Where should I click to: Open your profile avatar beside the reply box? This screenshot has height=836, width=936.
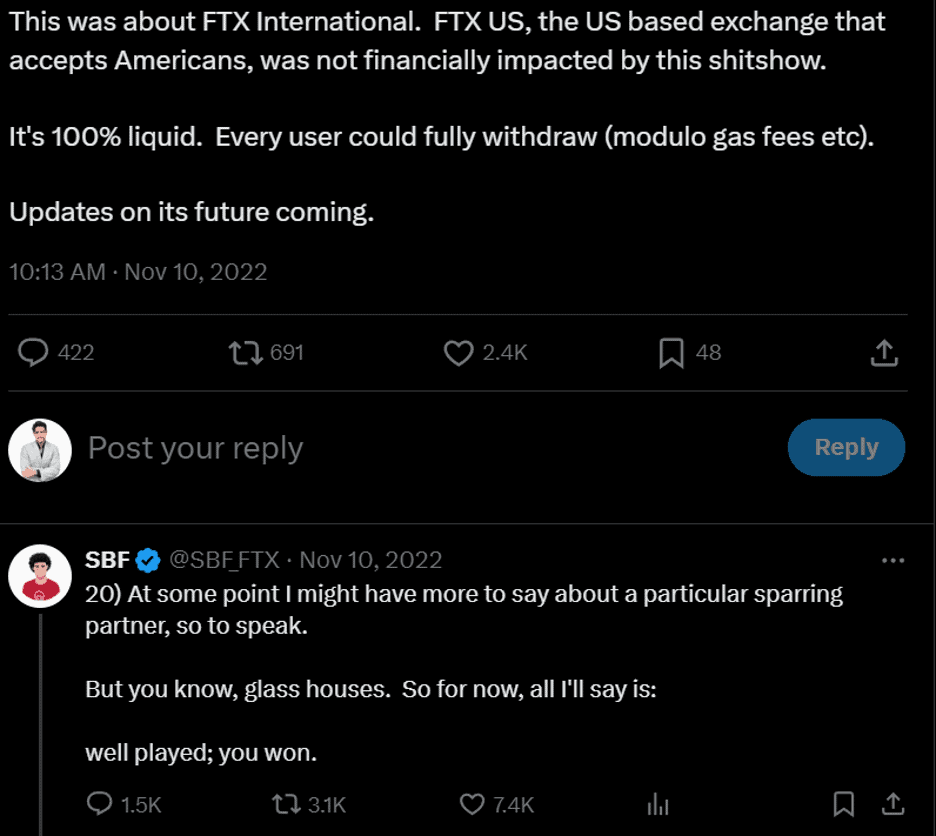(40, 449)
